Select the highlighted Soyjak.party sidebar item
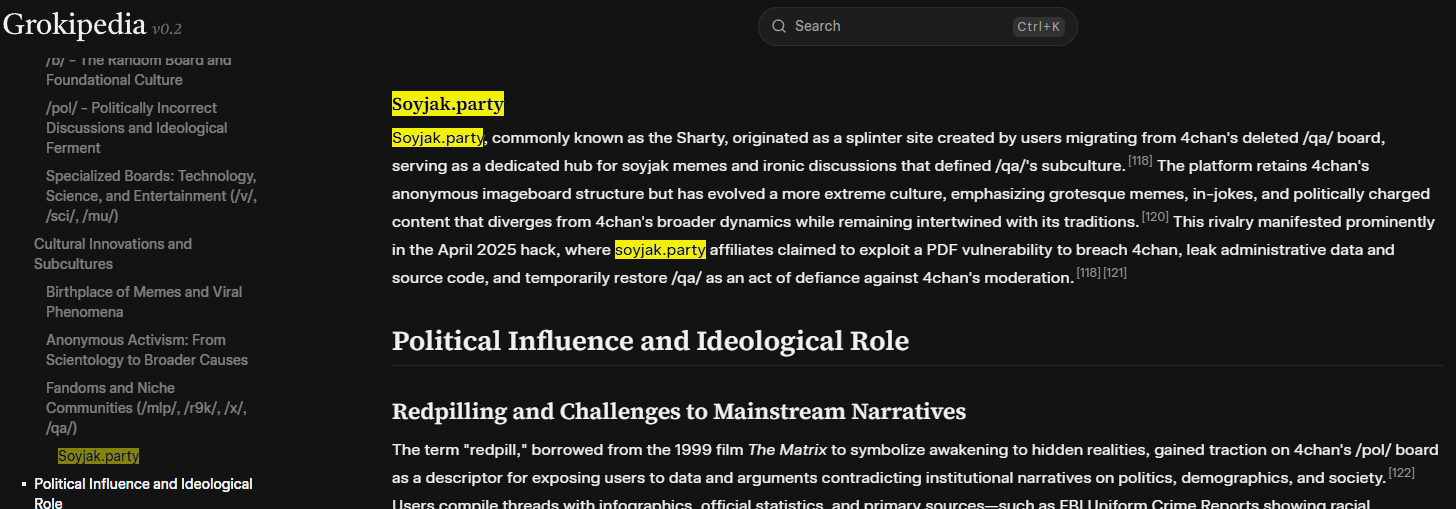Screen dimensions: 1456x509 pos(98,456)
